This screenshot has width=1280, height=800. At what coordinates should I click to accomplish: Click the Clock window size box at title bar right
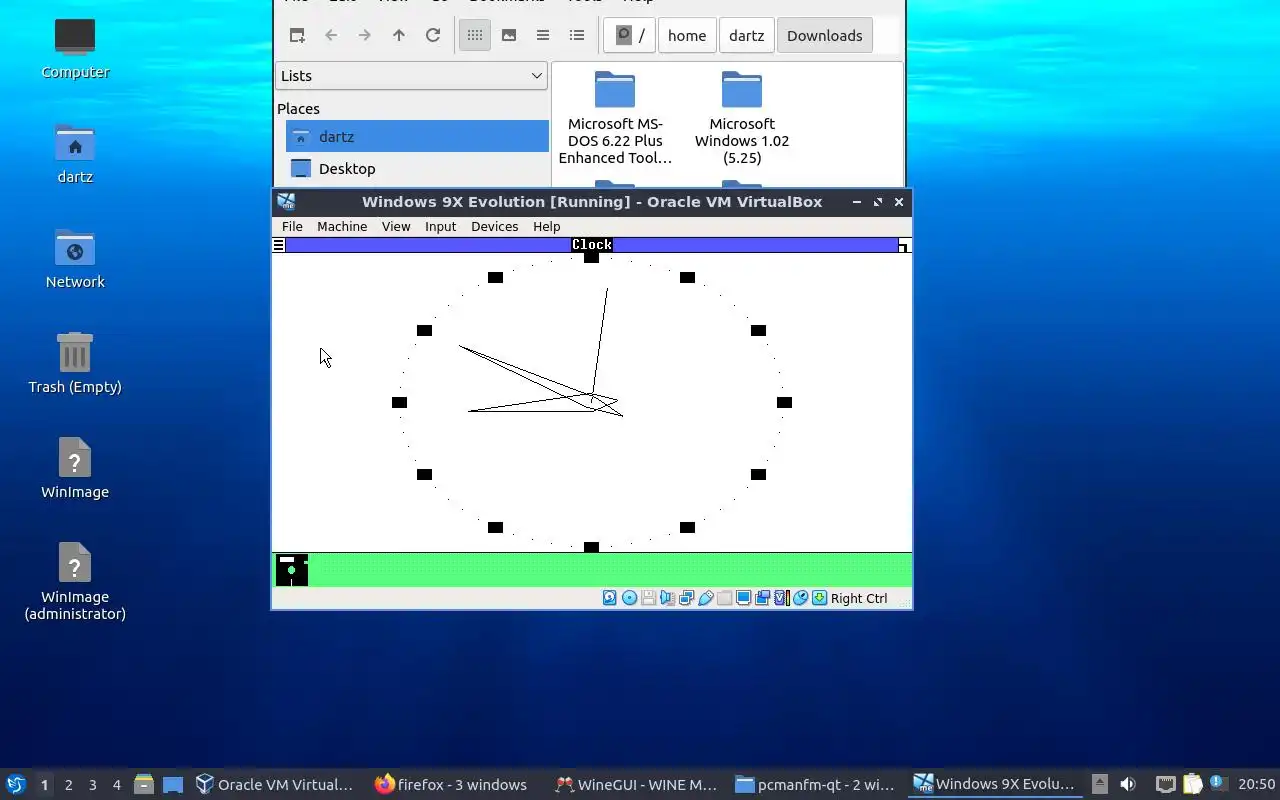[903, 245]
